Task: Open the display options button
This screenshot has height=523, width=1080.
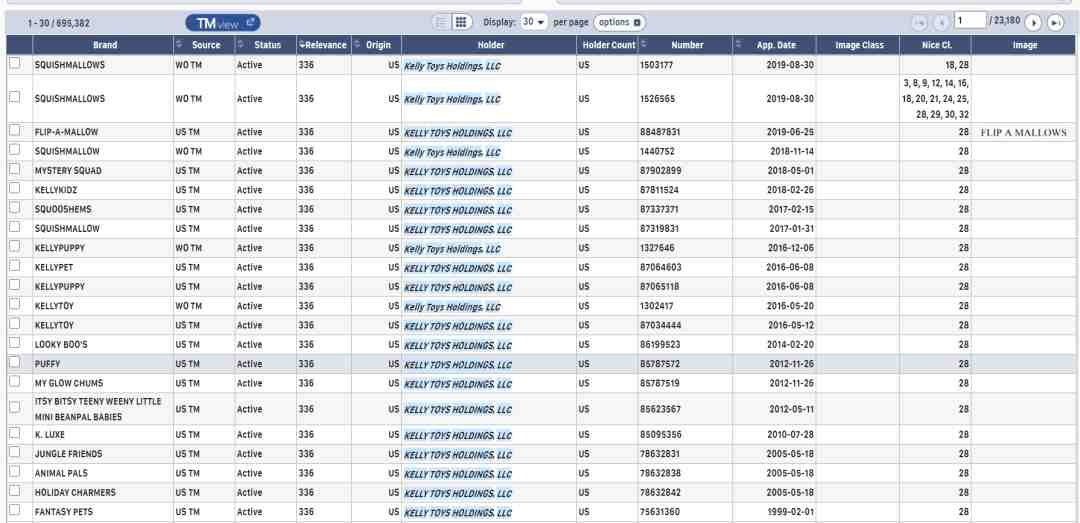Action: click(619, 22)
